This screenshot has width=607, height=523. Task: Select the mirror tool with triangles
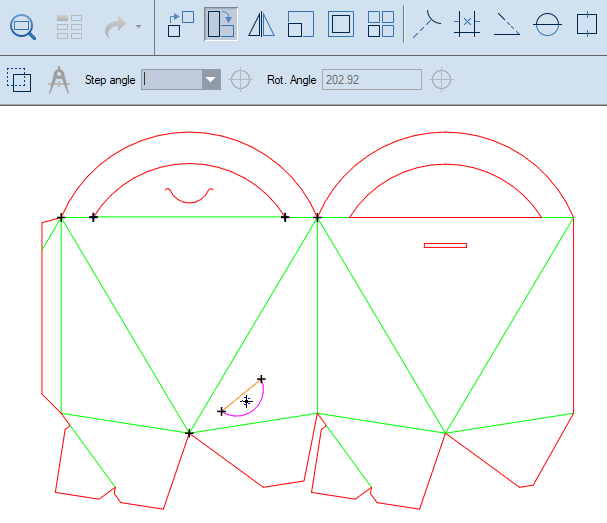(x=261, y=24)
